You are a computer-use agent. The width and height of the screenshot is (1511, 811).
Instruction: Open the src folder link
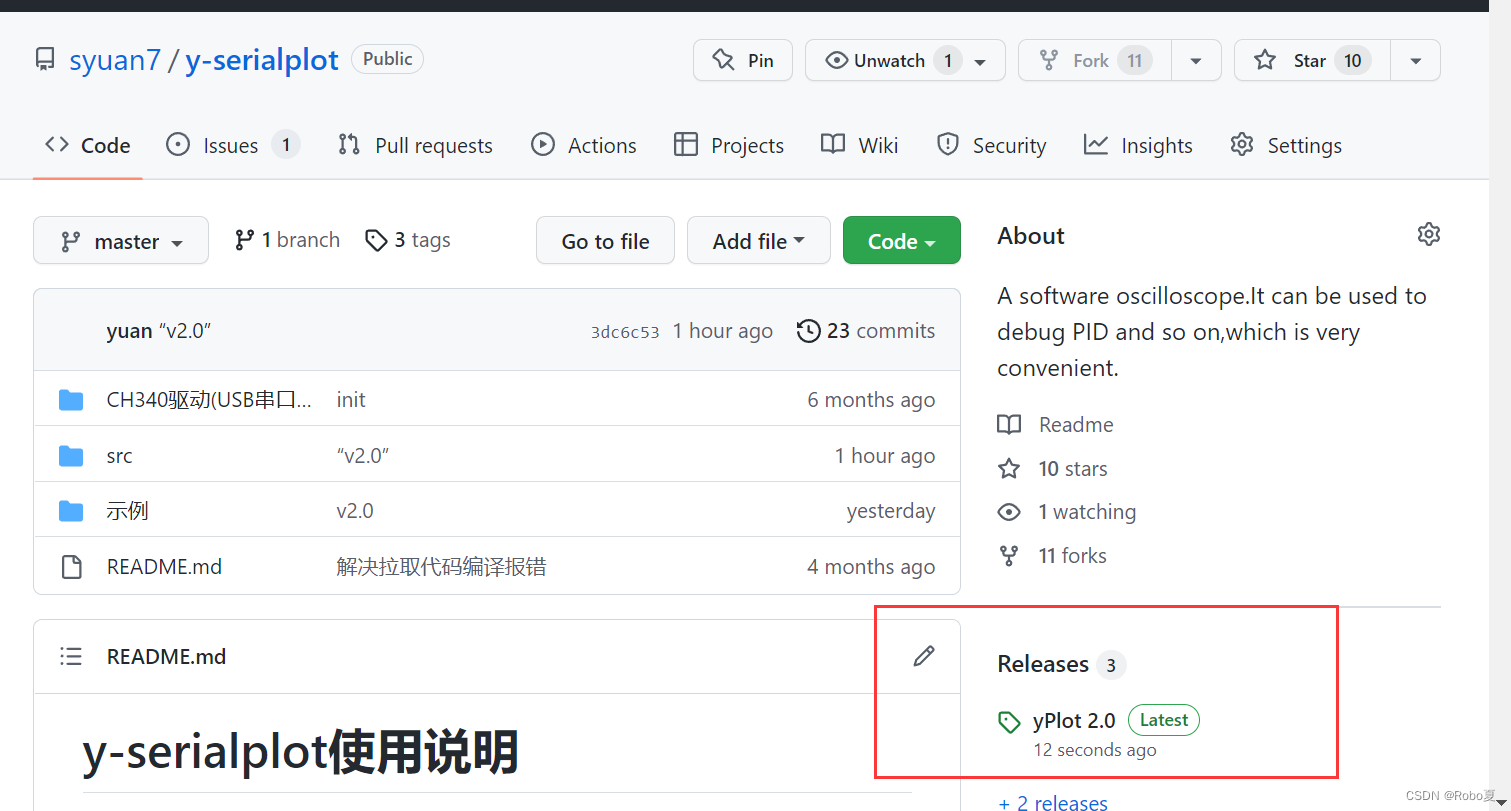(119, 456)
